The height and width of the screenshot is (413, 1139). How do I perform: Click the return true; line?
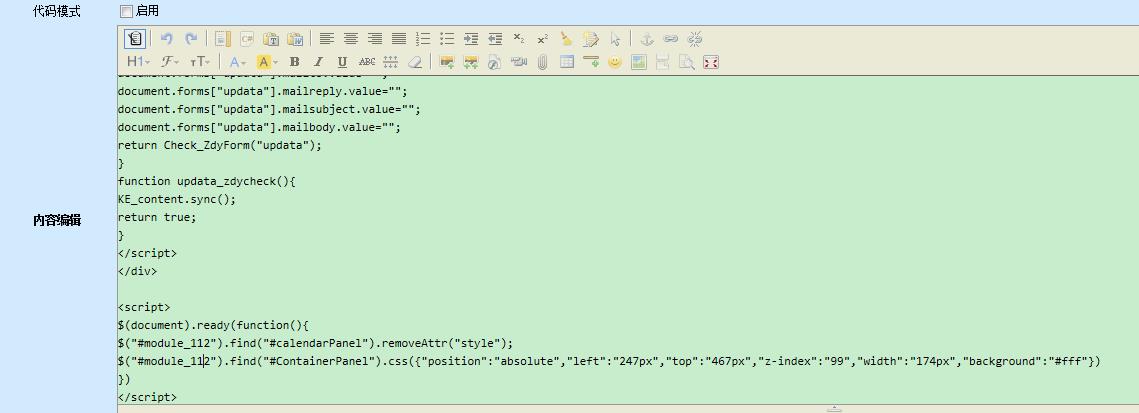click(157, 218)
